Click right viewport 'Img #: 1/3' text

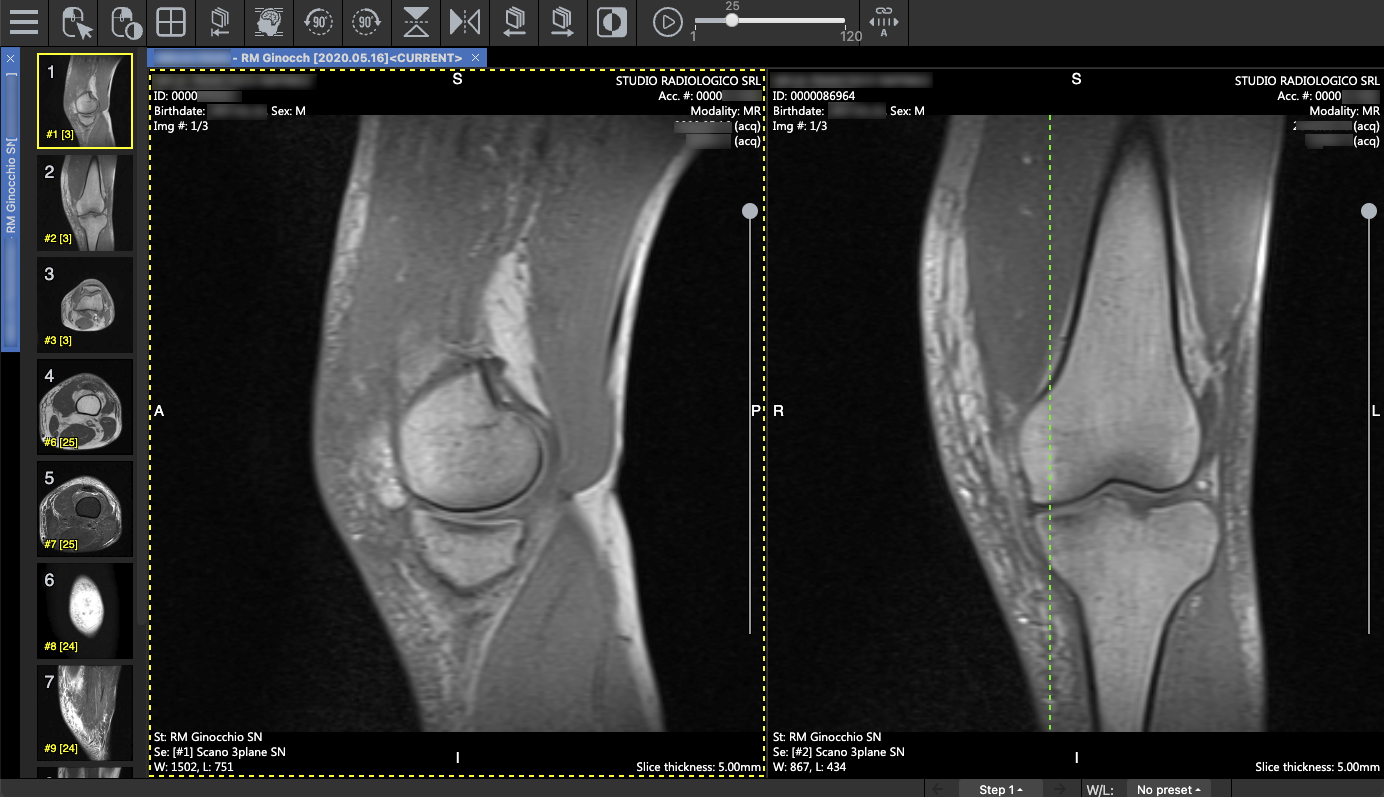tap(800, 126)
